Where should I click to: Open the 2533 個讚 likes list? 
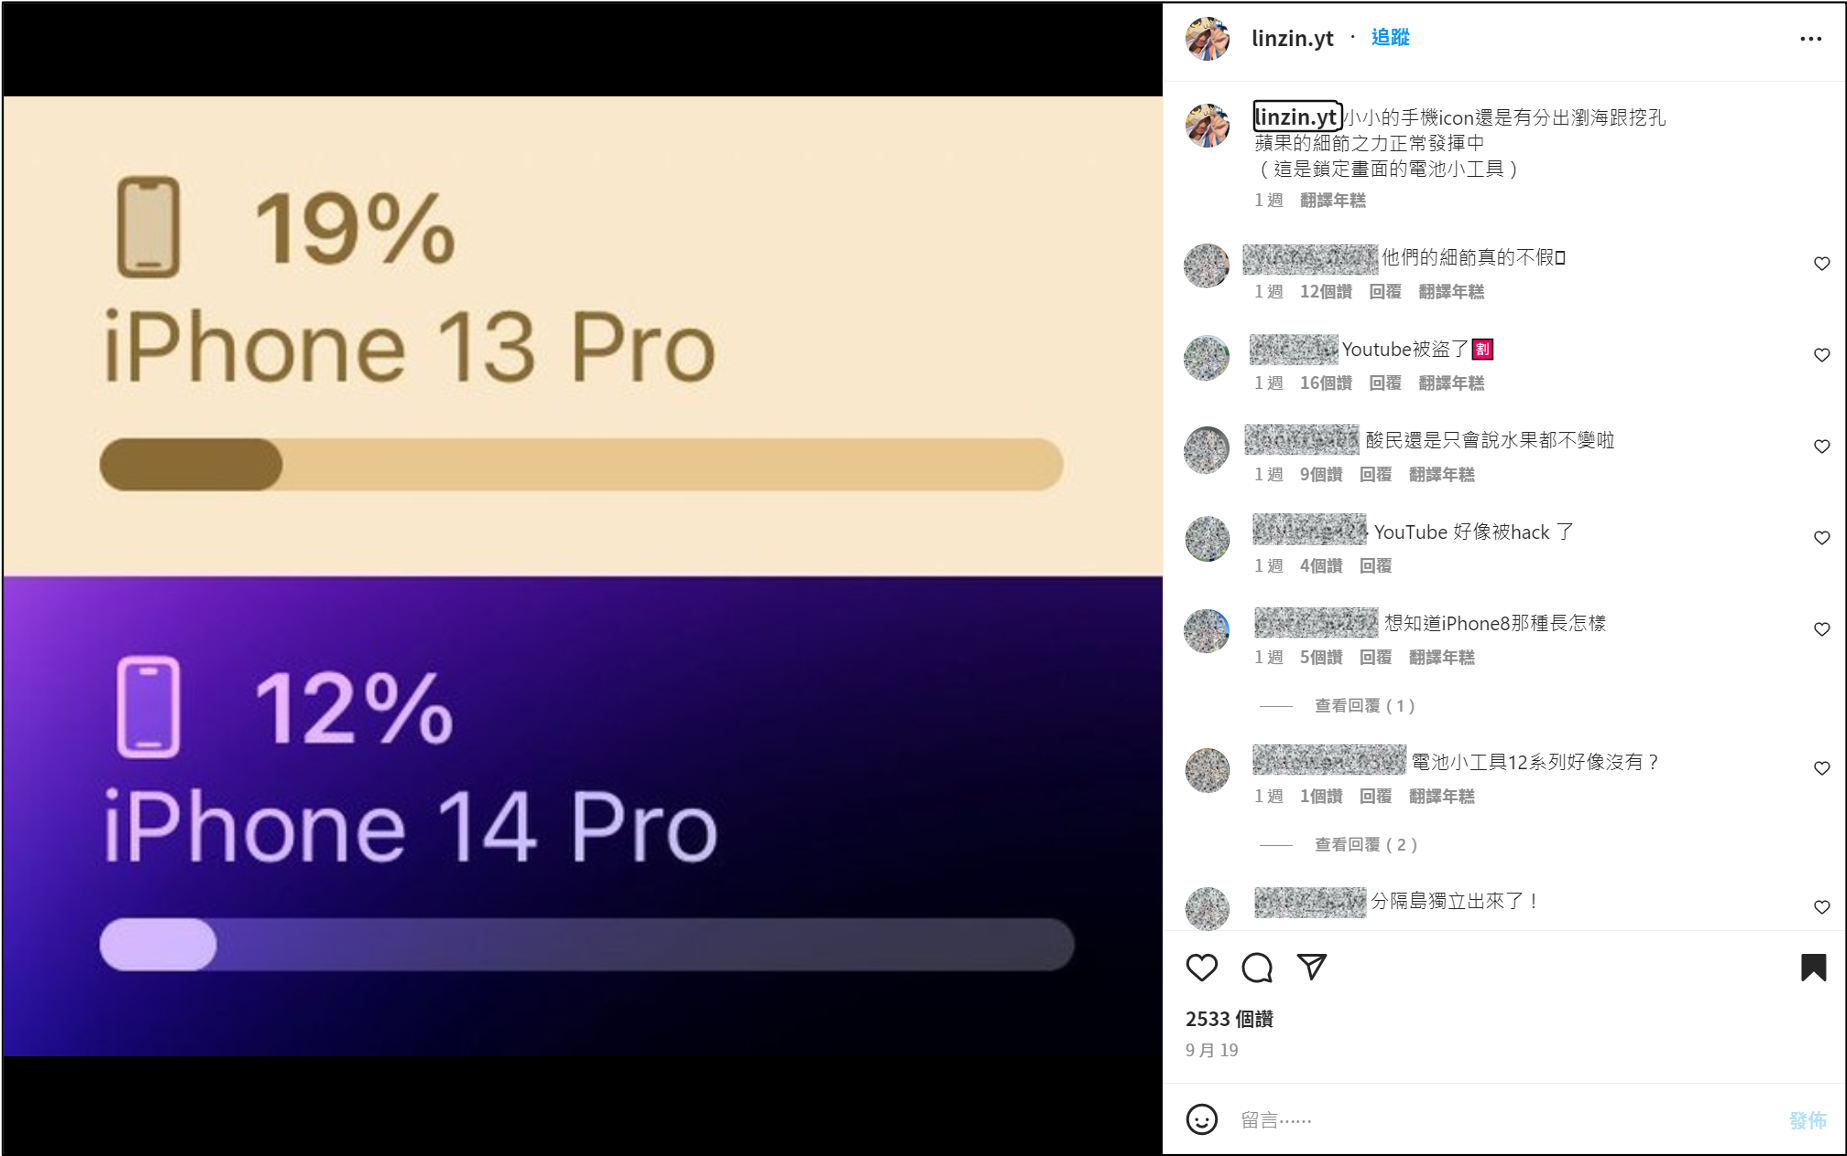[1229, 1019]
